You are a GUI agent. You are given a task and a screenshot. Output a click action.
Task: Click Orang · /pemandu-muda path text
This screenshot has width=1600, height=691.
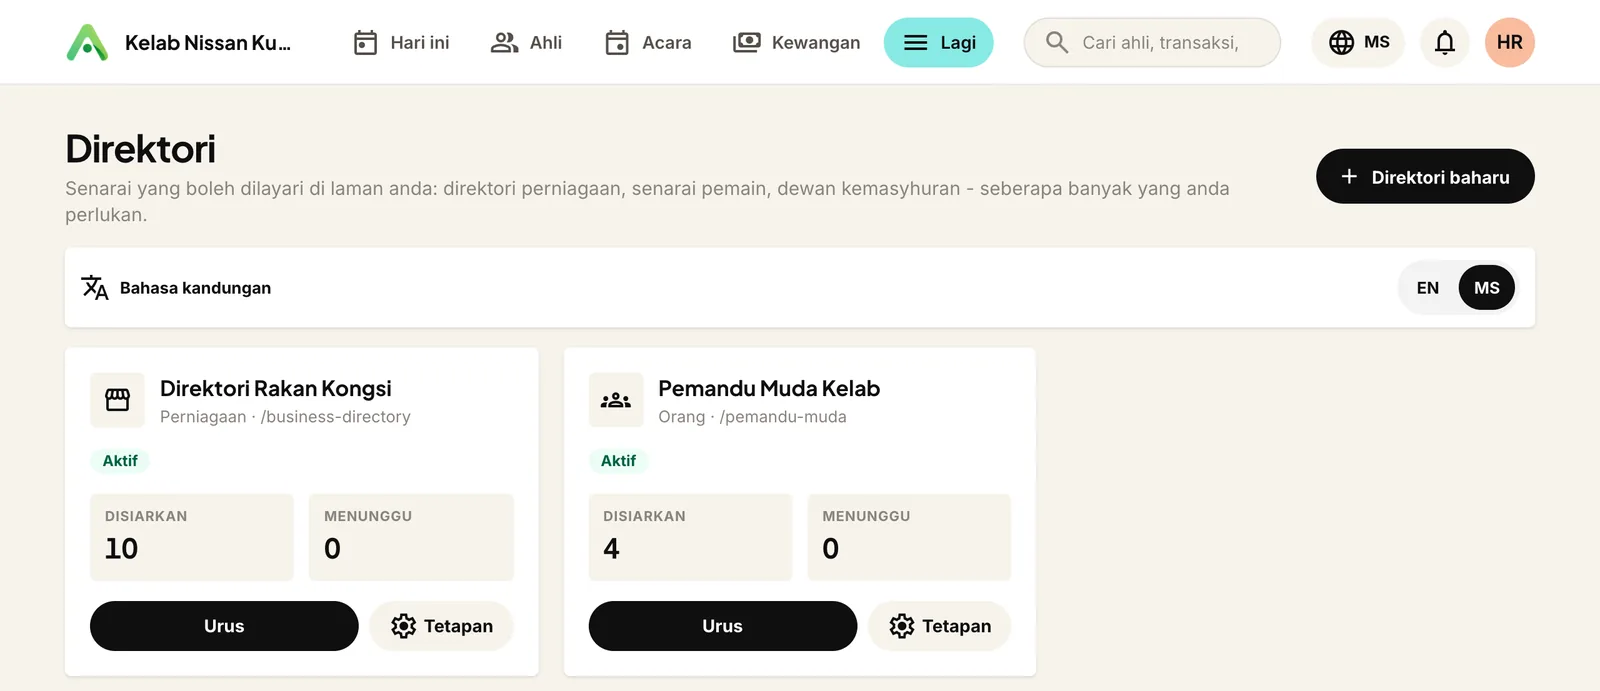tap(752, 417)
